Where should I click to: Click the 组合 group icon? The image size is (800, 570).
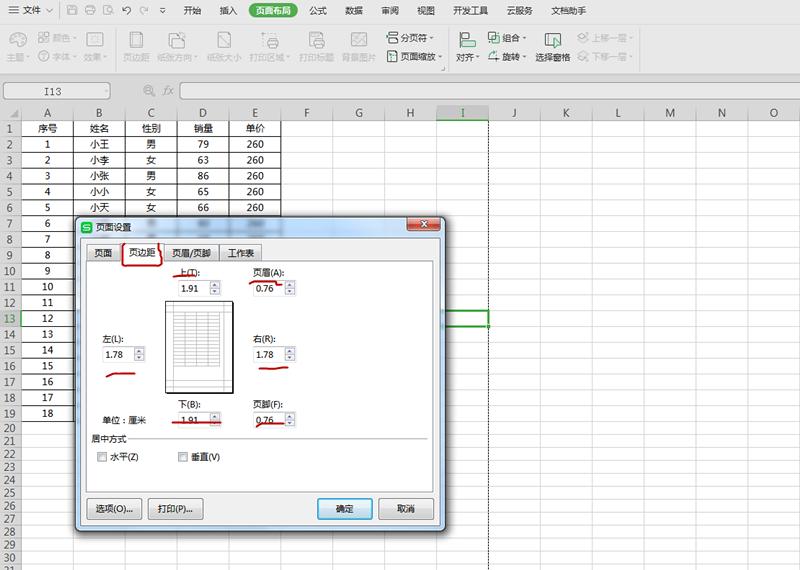point(493,37)
